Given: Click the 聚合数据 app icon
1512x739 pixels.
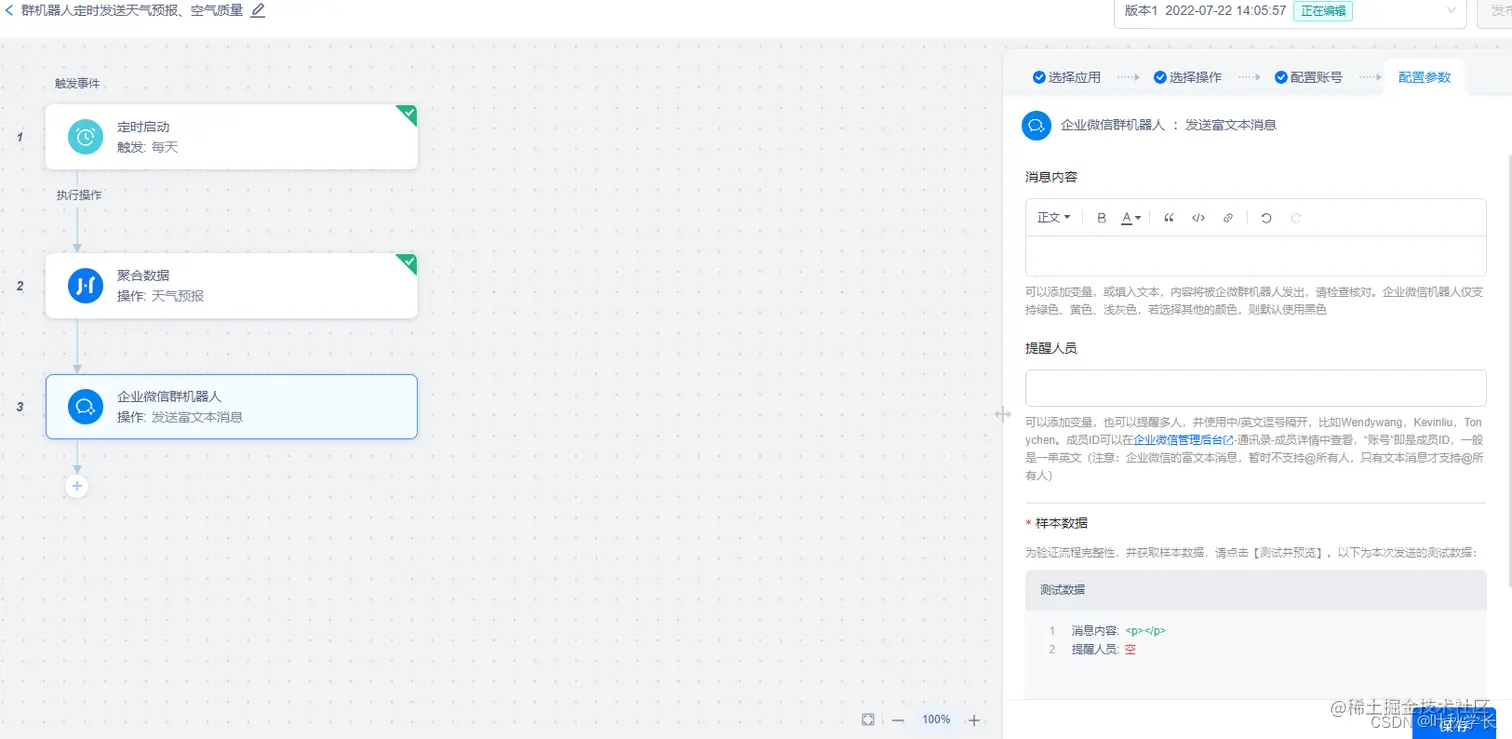Looking at the screenshot, I should tap(85, 286).
